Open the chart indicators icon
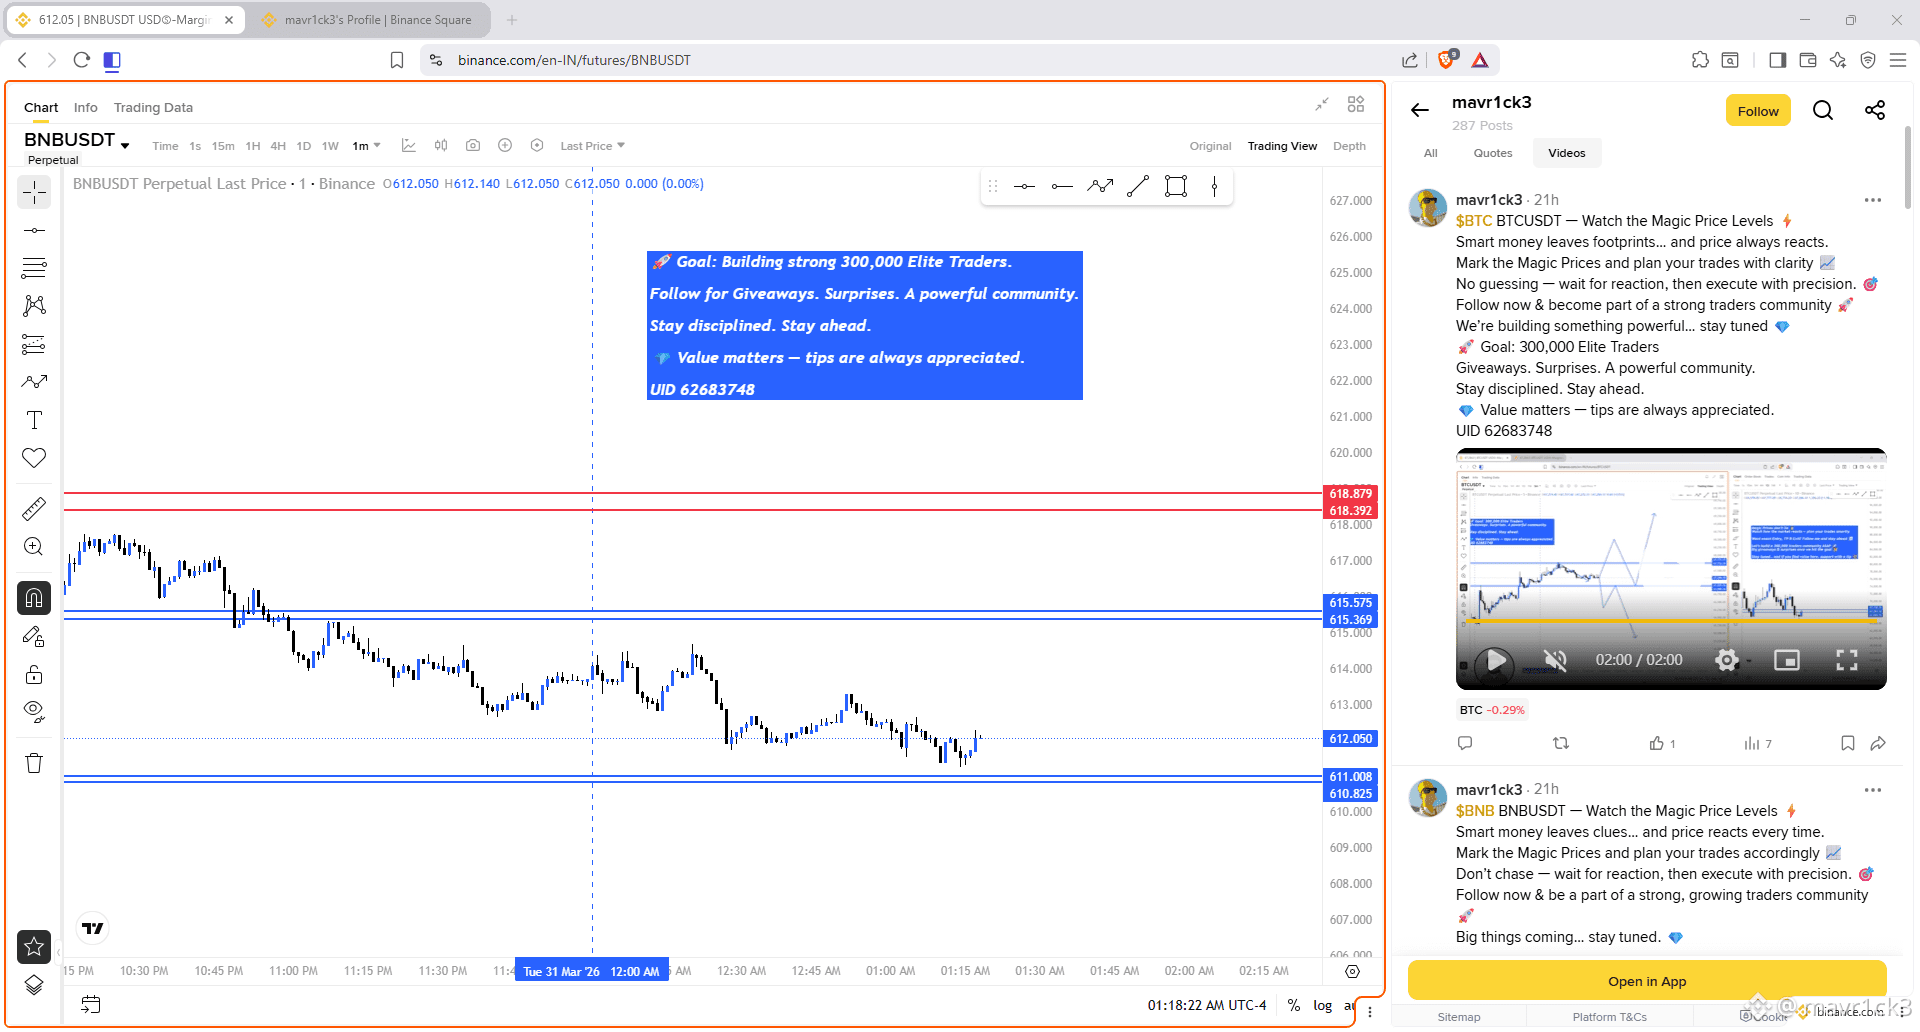 click(x=409, y=146)
